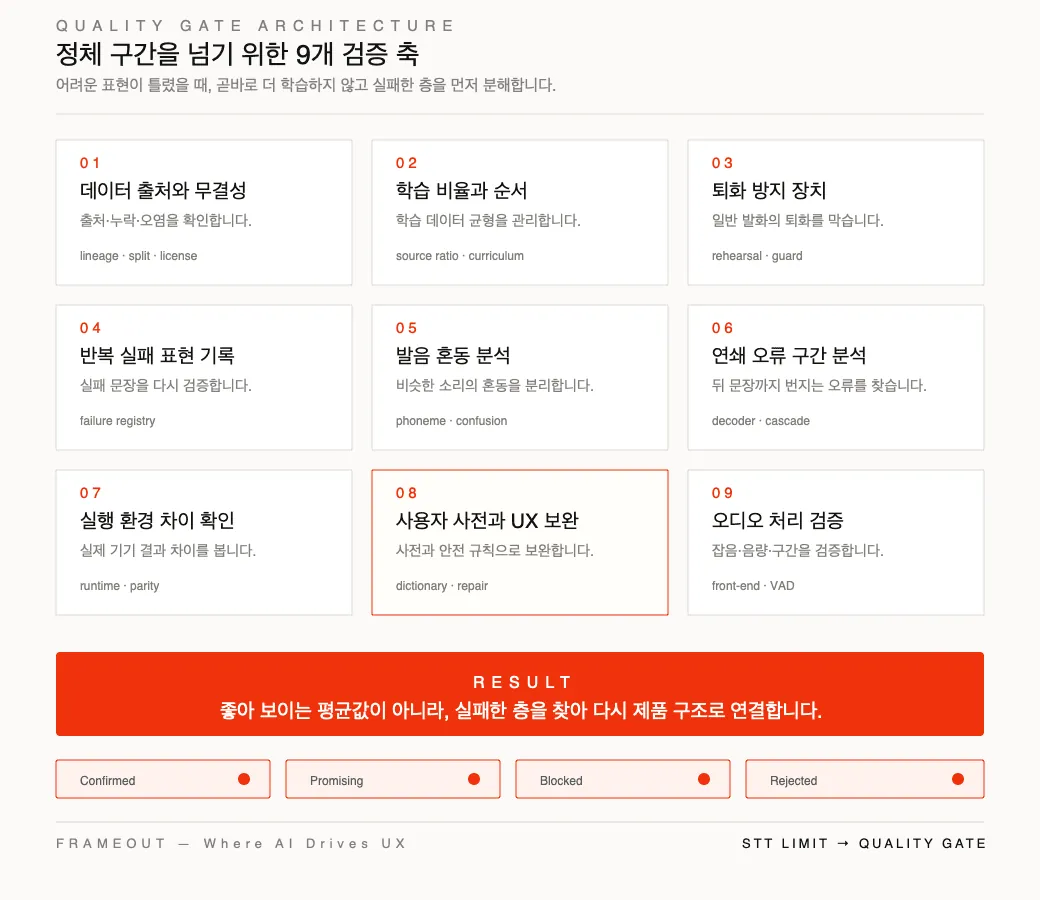
Task: Click the subtitle starting 어려운 표현이 틀렸을 때
Action: click(306, 85)
